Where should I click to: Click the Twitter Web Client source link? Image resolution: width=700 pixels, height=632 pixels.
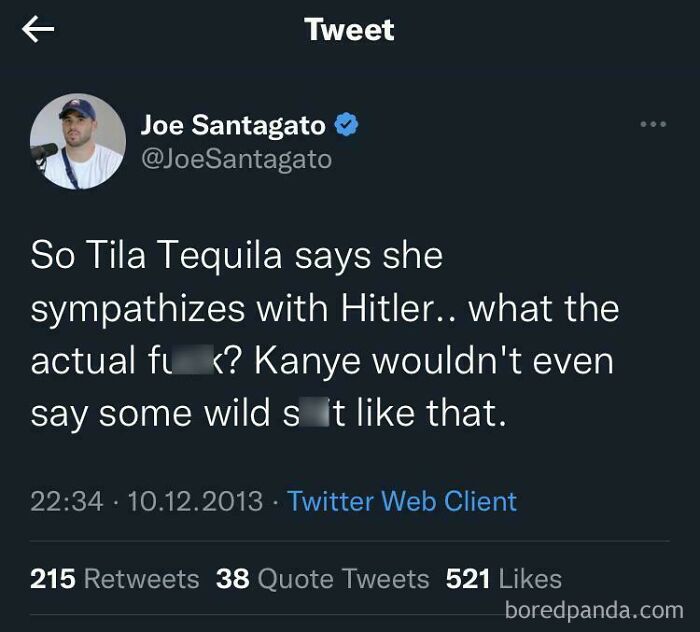(x=402, y=501)
